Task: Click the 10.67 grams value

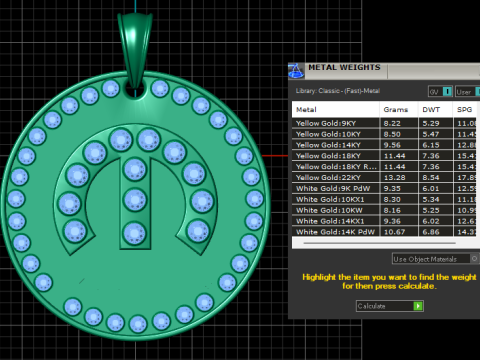Action: (x=394, y=232)
